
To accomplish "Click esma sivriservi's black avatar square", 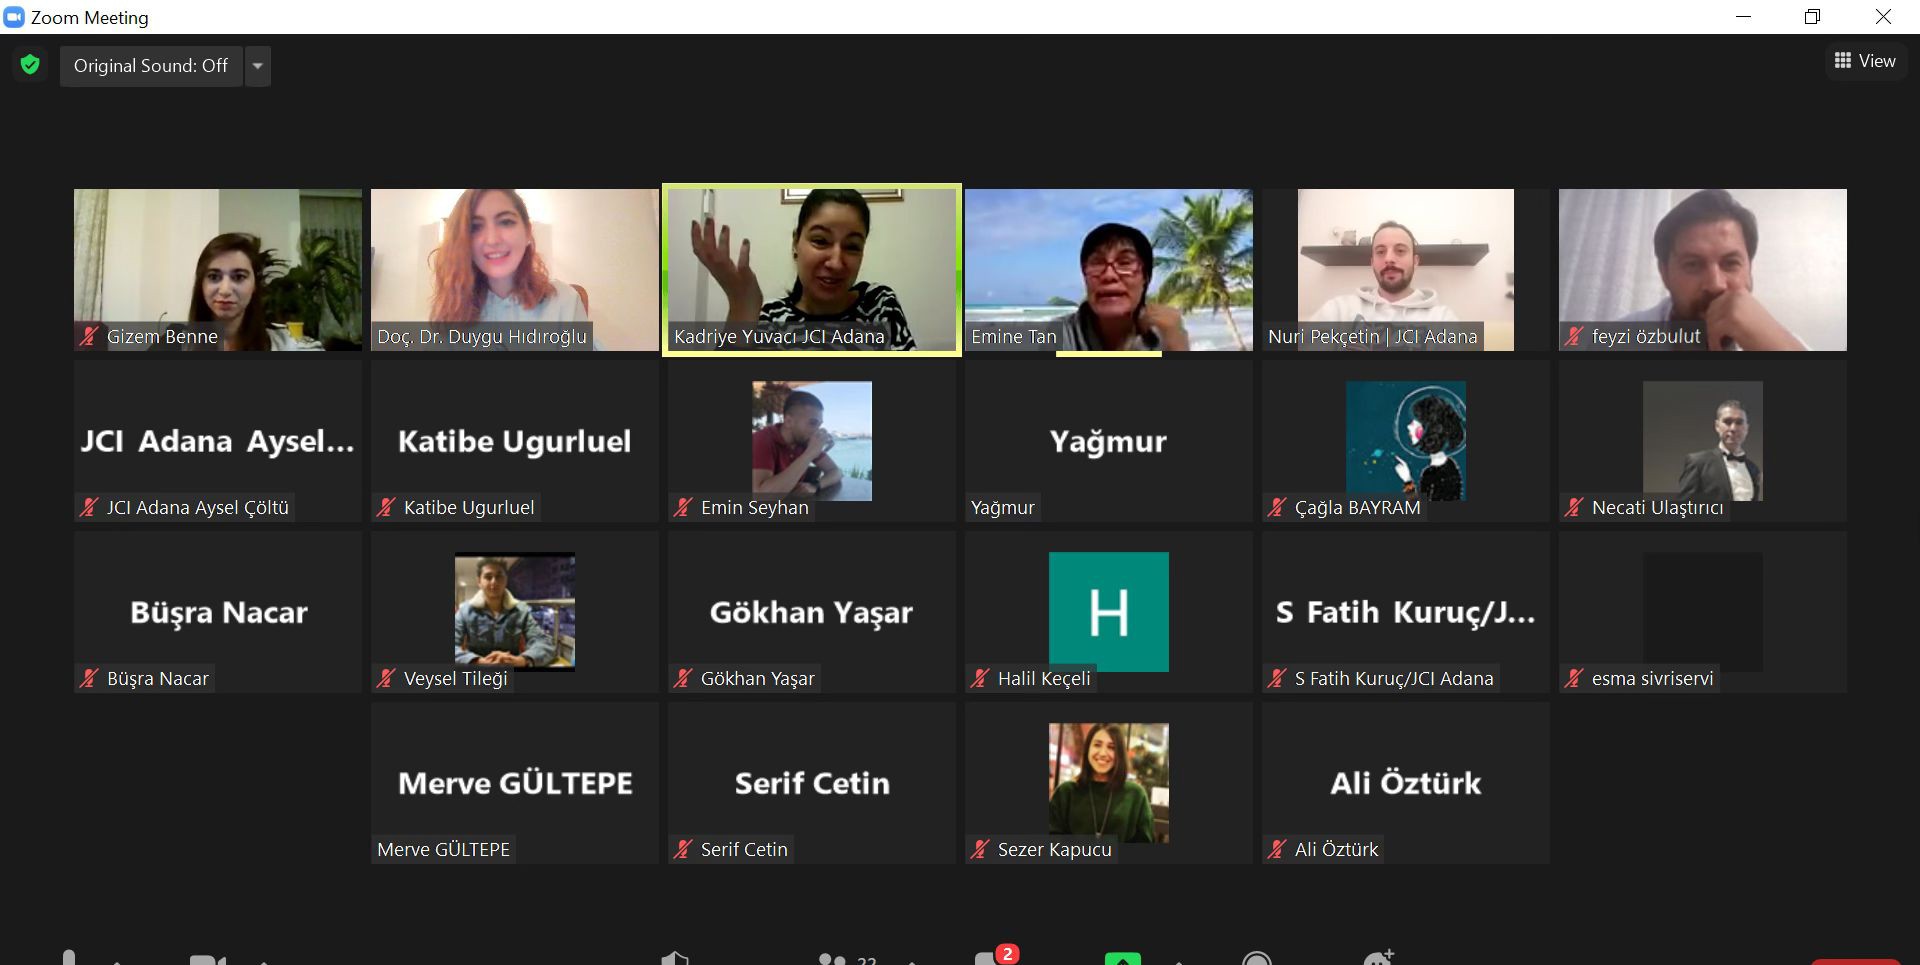I will (x=1703, y=612).
